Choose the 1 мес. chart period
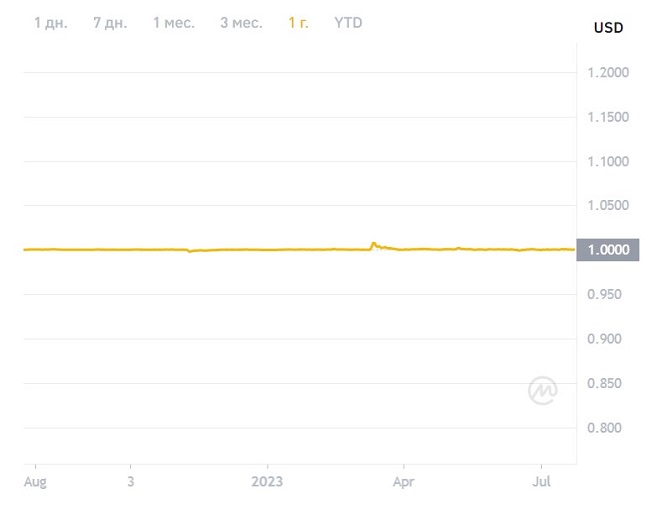Image resolution: width=657 pixels, height=515 pixels. 173,22
